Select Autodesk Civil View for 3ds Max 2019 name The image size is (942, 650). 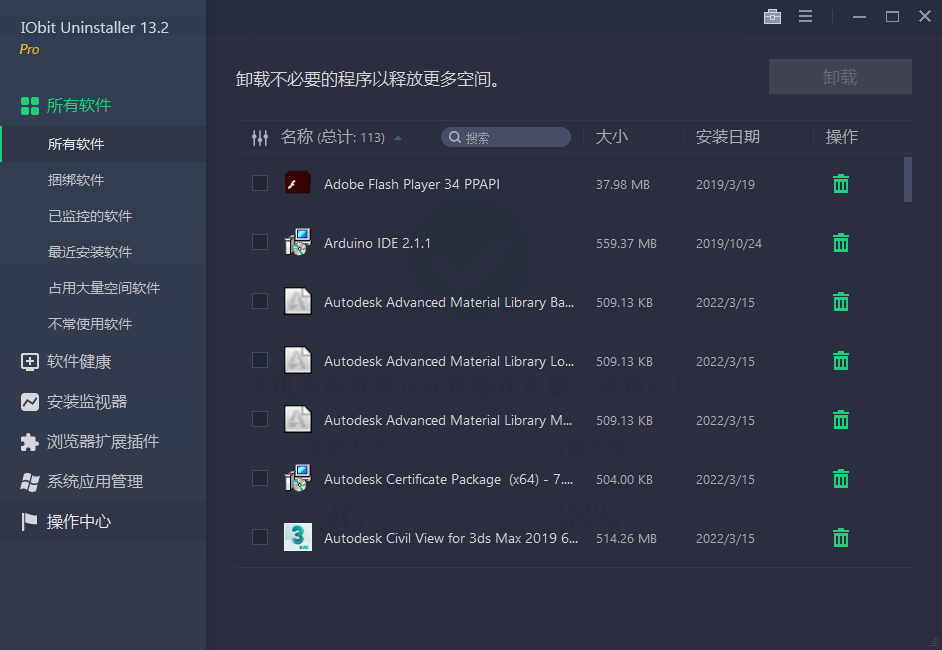tap(451, 538)
